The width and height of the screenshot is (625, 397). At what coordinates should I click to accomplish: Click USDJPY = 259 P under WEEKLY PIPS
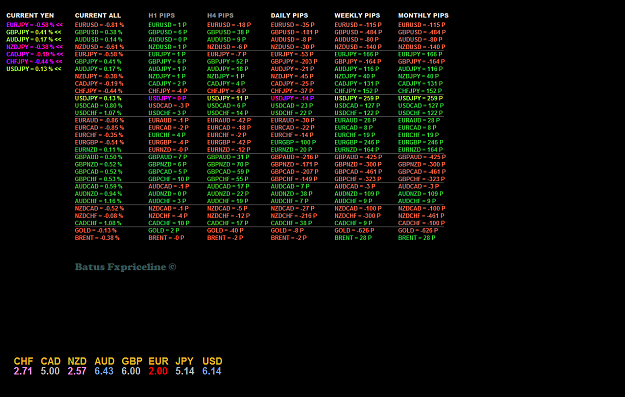point(357,98)
